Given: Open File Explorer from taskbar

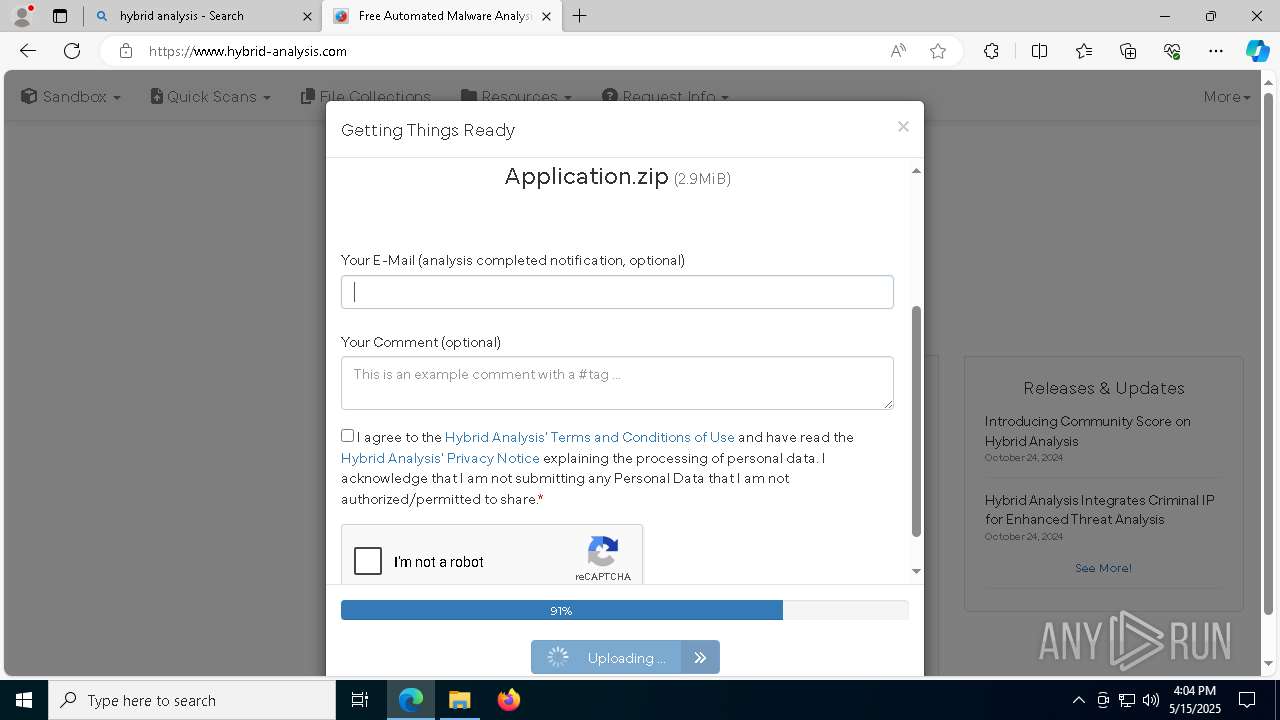Looking at the screenshot, I should pyautogui.click(x=459, y=700).
